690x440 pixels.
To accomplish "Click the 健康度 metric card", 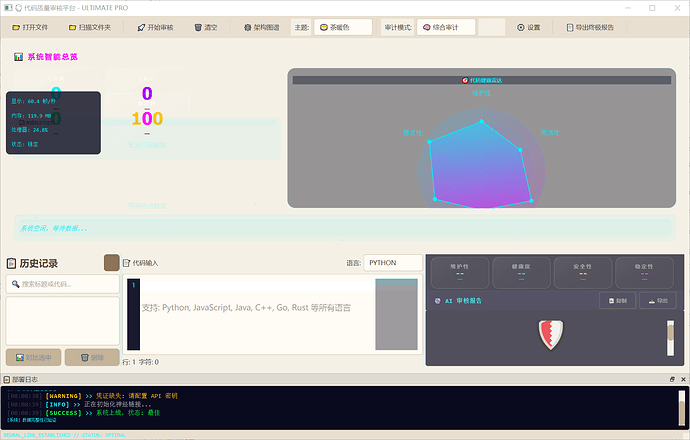I will click(x=521, y=273).
